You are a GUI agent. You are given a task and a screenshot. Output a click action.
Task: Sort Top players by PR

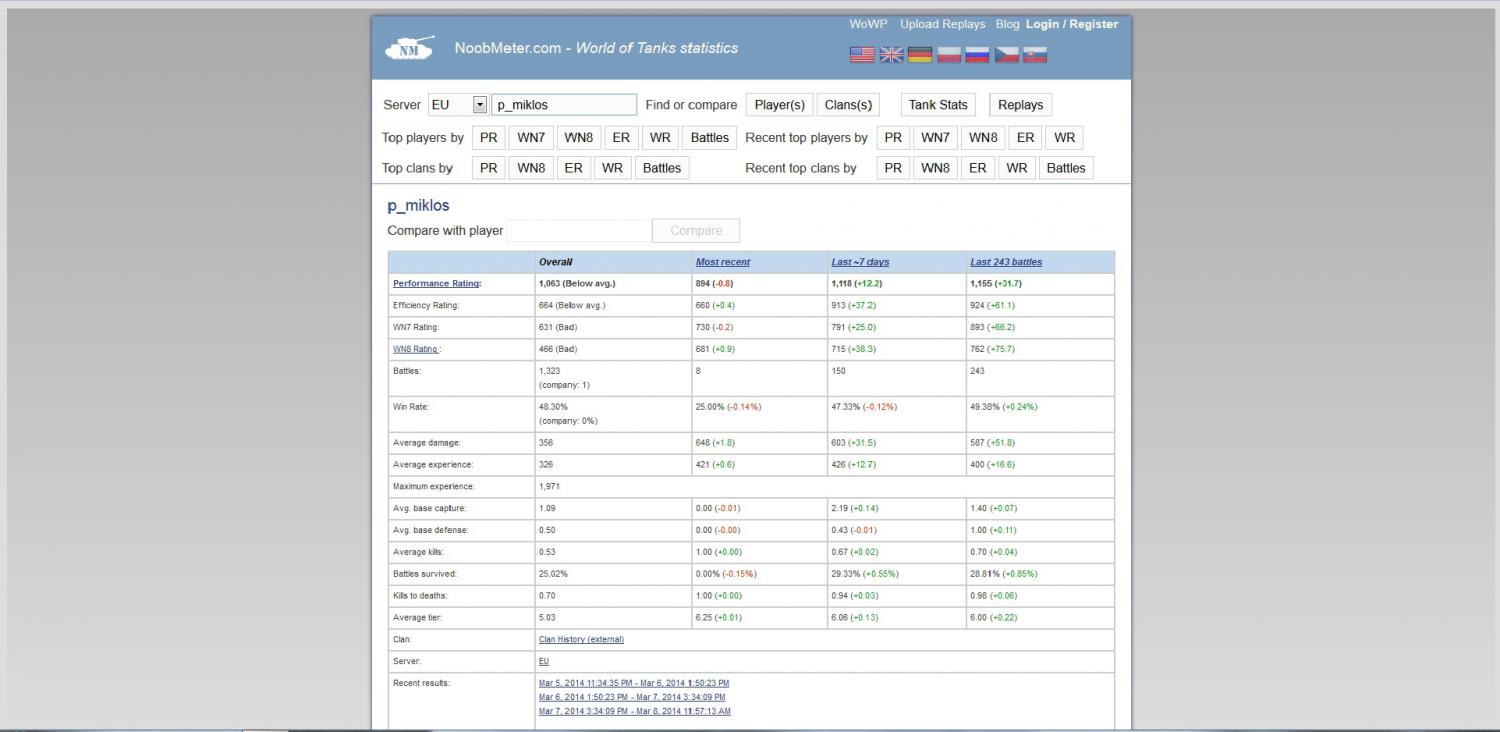pos(488,138)
